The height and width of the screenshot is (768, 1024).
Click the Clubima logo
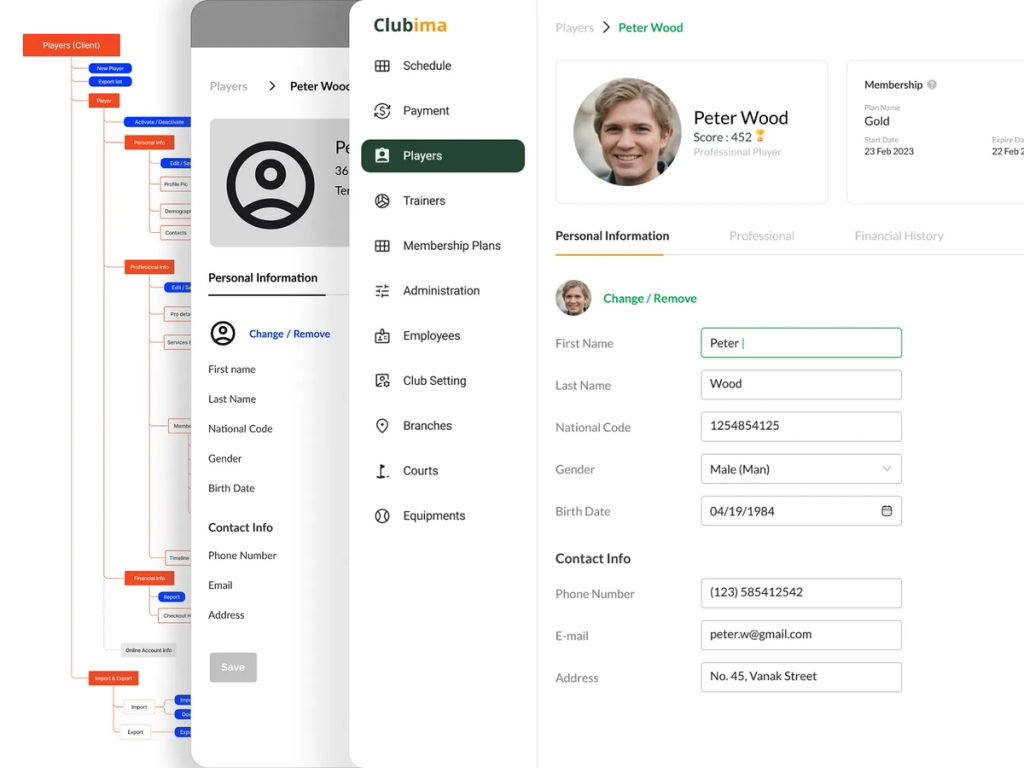pos(410,25)
